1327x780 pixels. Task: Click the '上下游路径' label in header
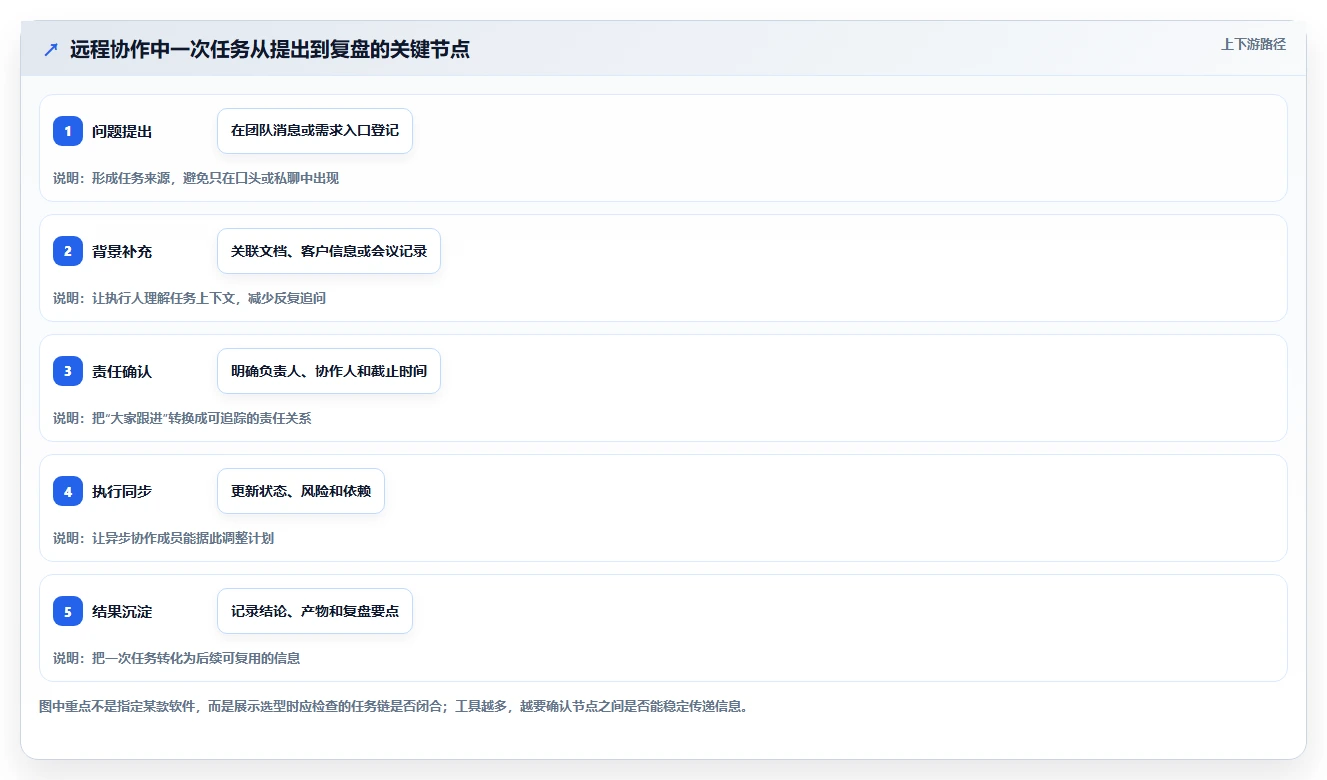pyautogui.click(x=1253, y=45)
